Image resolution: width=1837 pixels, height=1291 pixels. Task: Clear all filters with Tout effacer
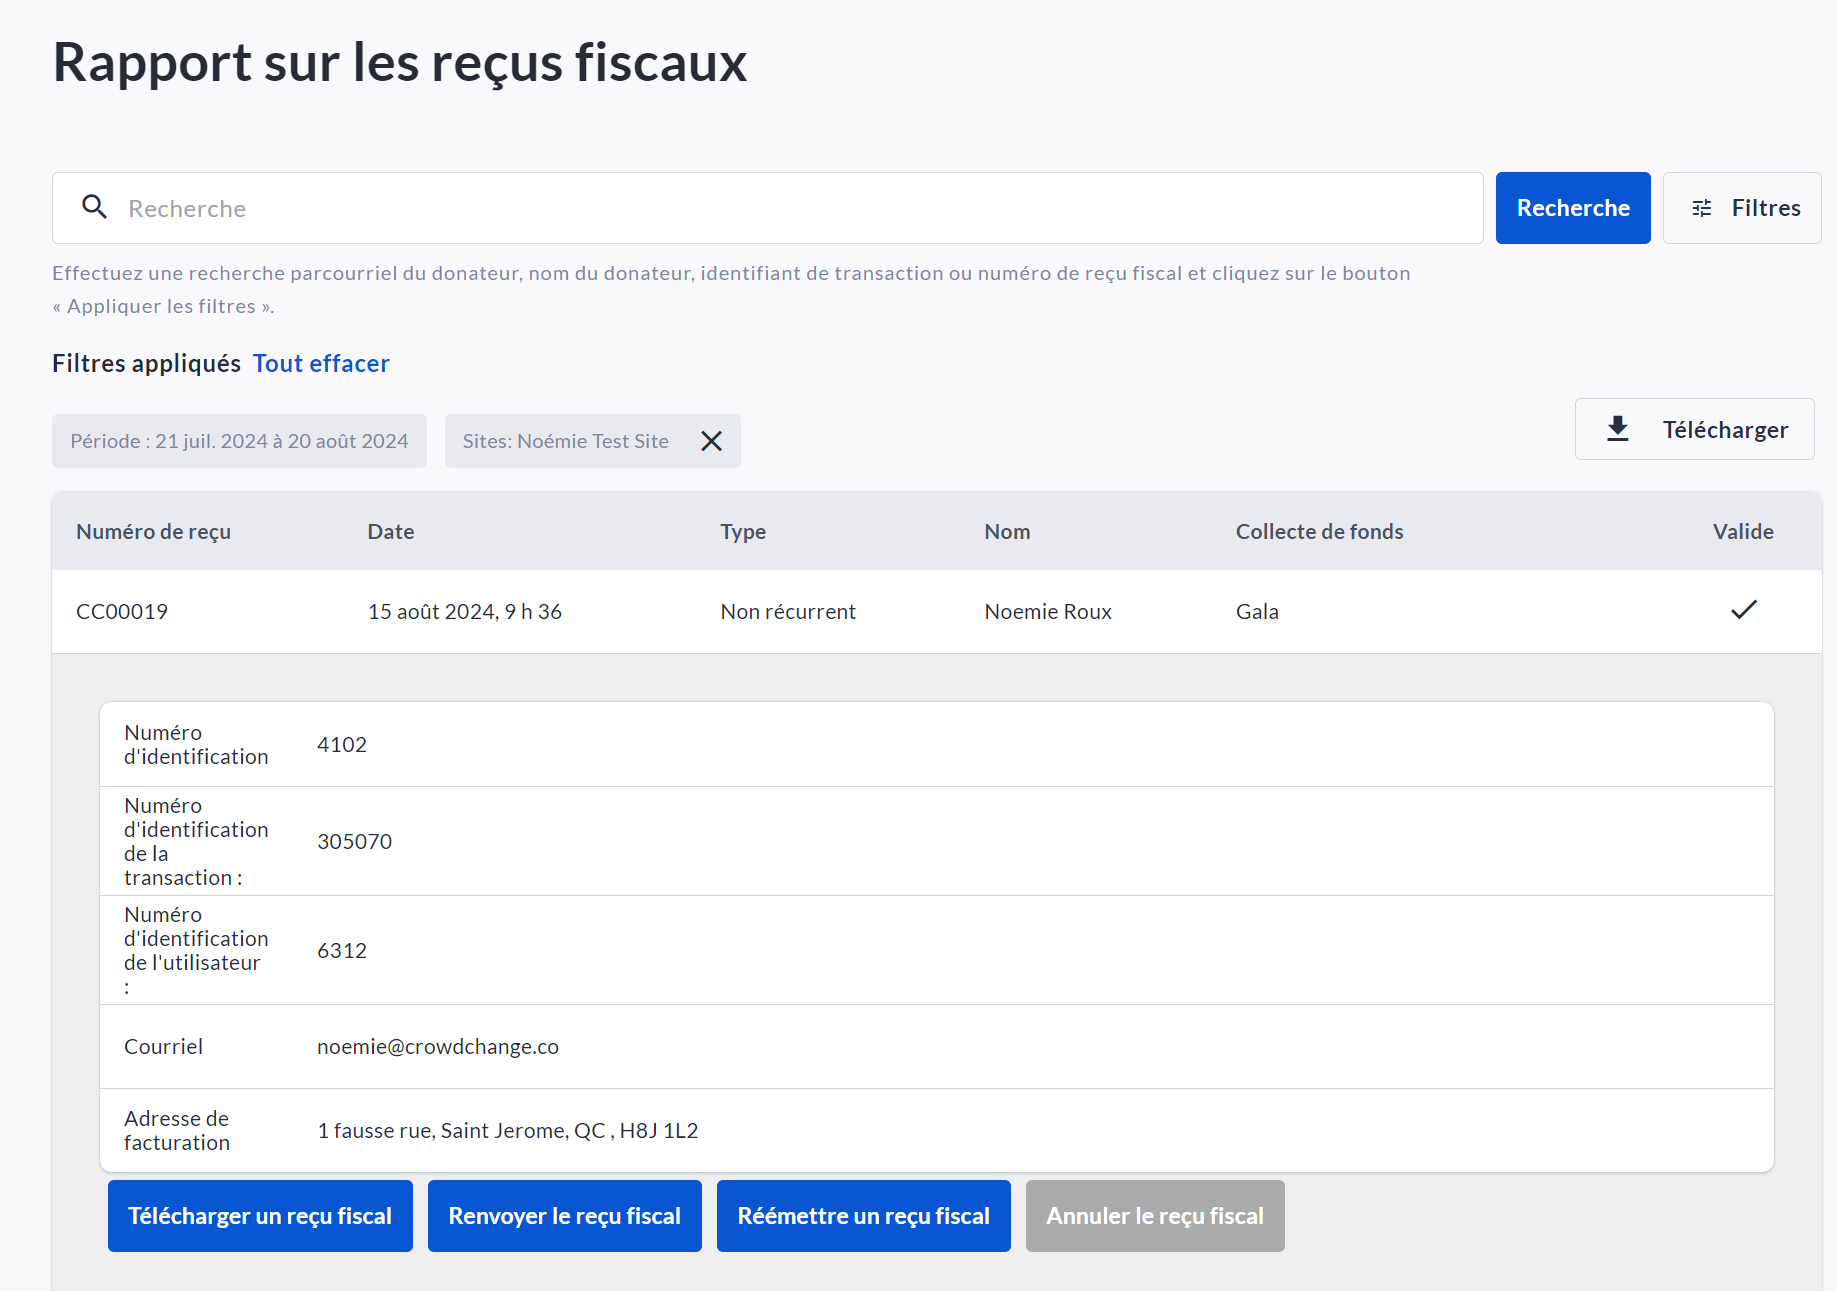click(x=321, y=363)
